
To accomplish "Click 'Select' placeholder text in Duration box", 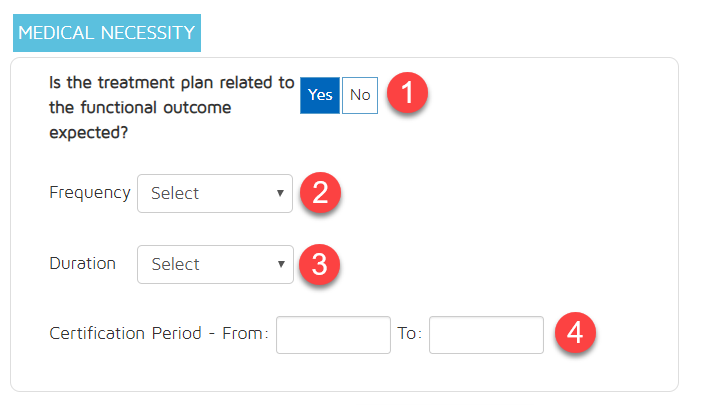I will pyautogui.click(x=175, y=265).
